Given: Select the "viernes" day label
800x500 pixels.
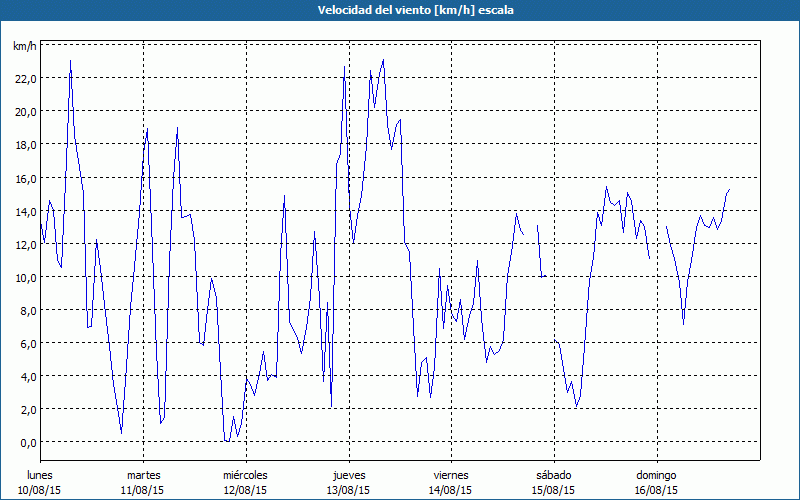Looking at the screenshot, I should pyautogui.click(x=451, y=475).
